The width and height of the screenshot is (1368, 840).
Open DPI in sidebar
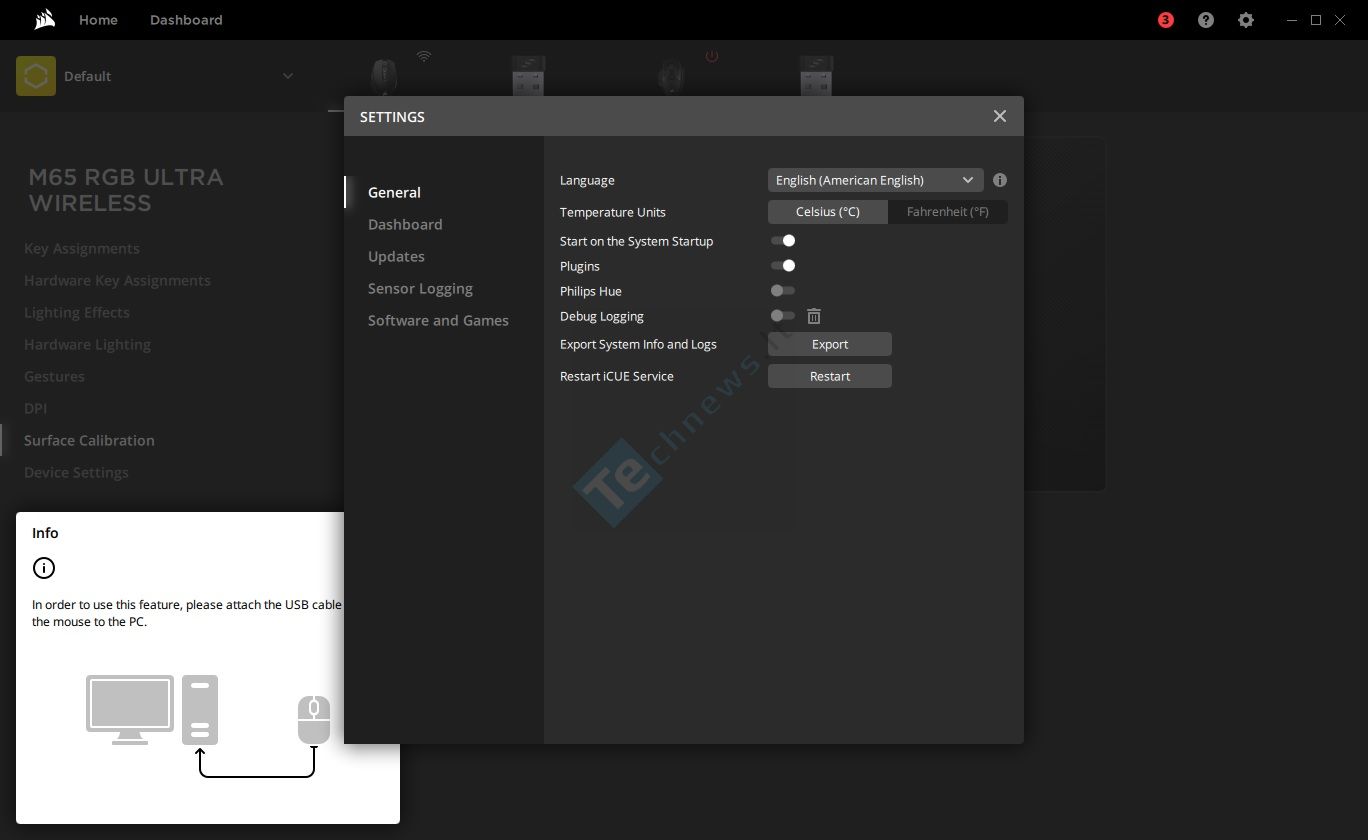[x=35, y=408]
